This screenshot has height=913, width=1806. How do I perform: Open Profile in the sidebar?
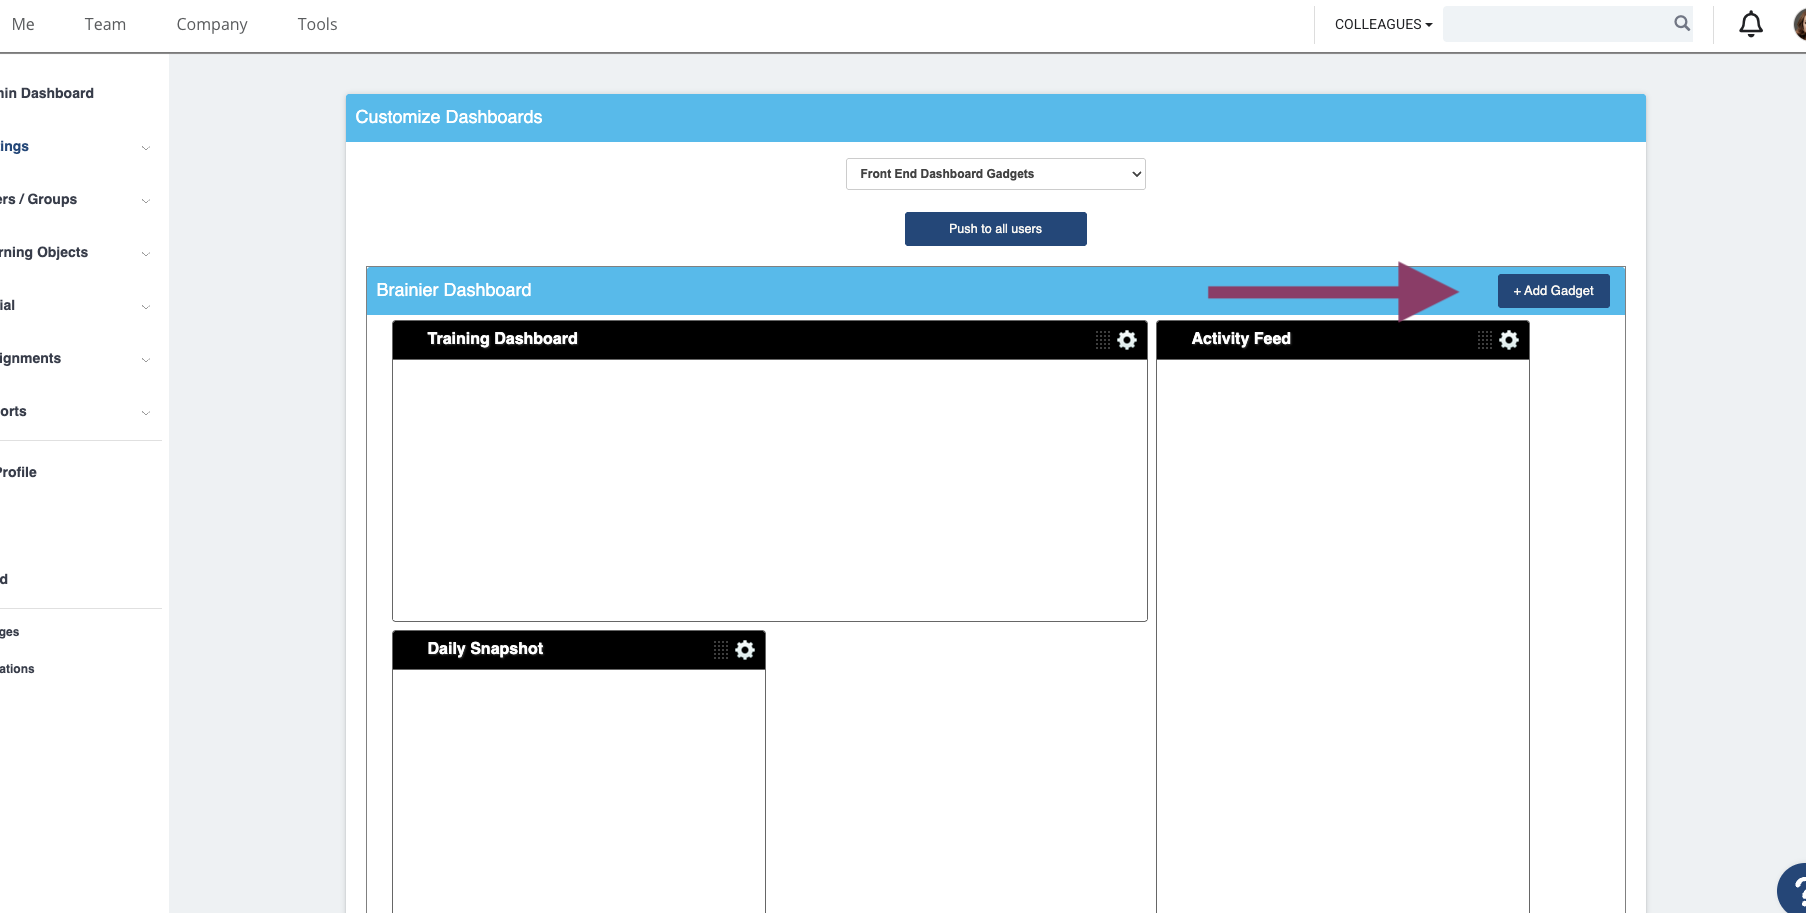(x=18, y=472)
